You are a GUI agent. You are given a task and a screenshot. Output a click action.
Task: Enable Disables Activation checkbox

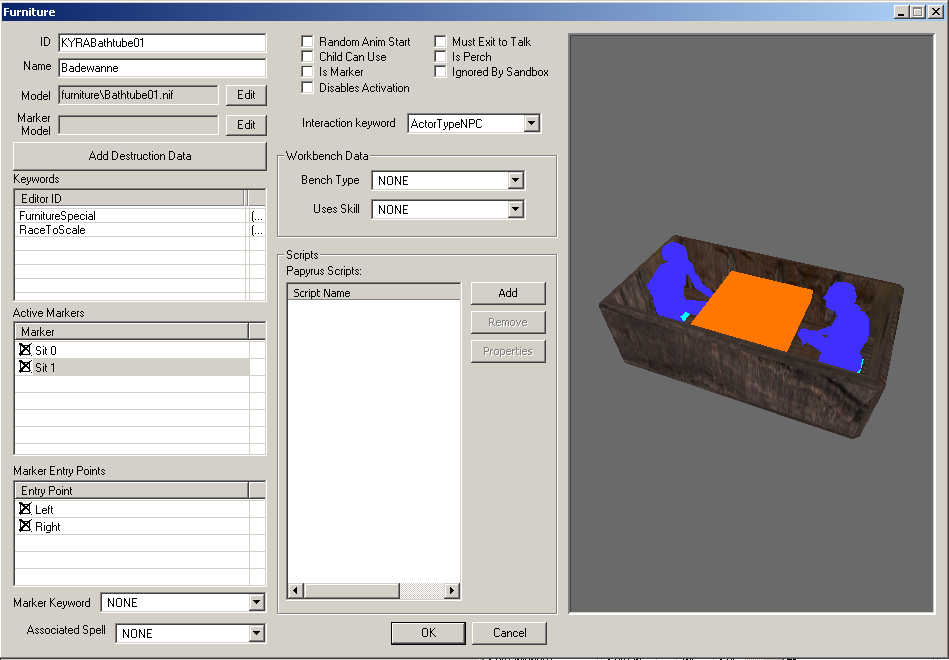(307, 88)
